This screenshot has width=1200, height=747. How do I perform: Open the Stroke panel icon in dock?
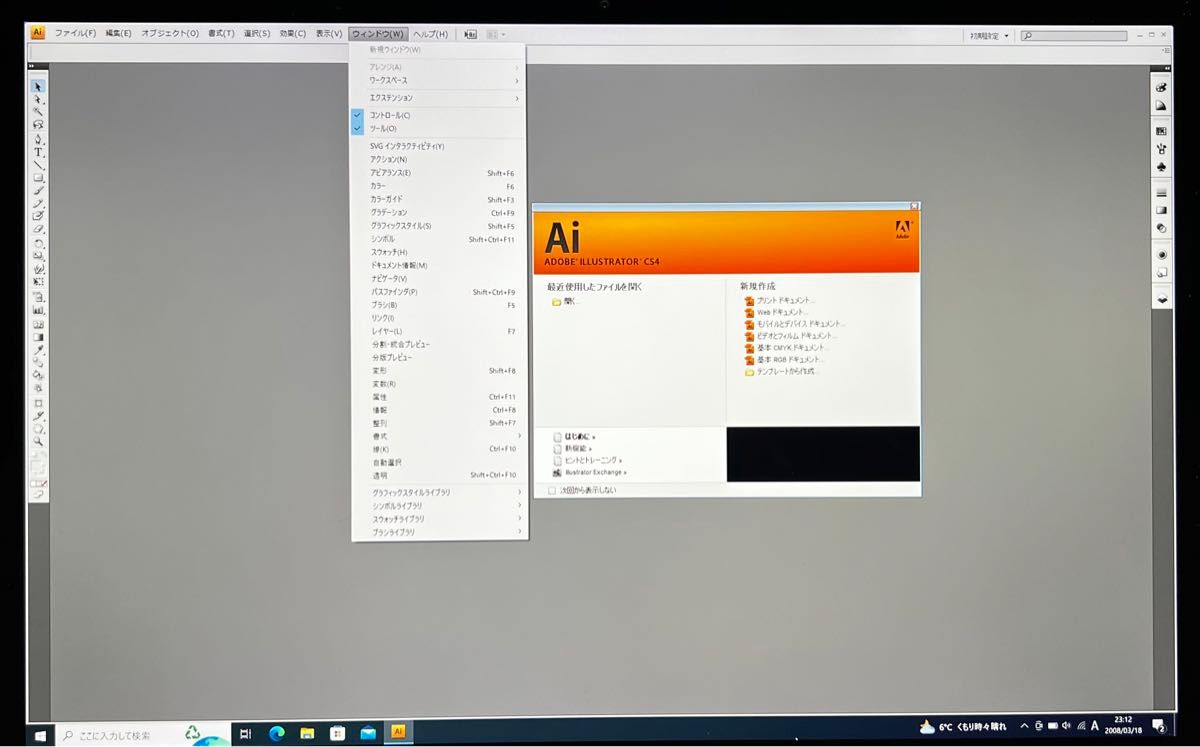[x=1161, y=192]
